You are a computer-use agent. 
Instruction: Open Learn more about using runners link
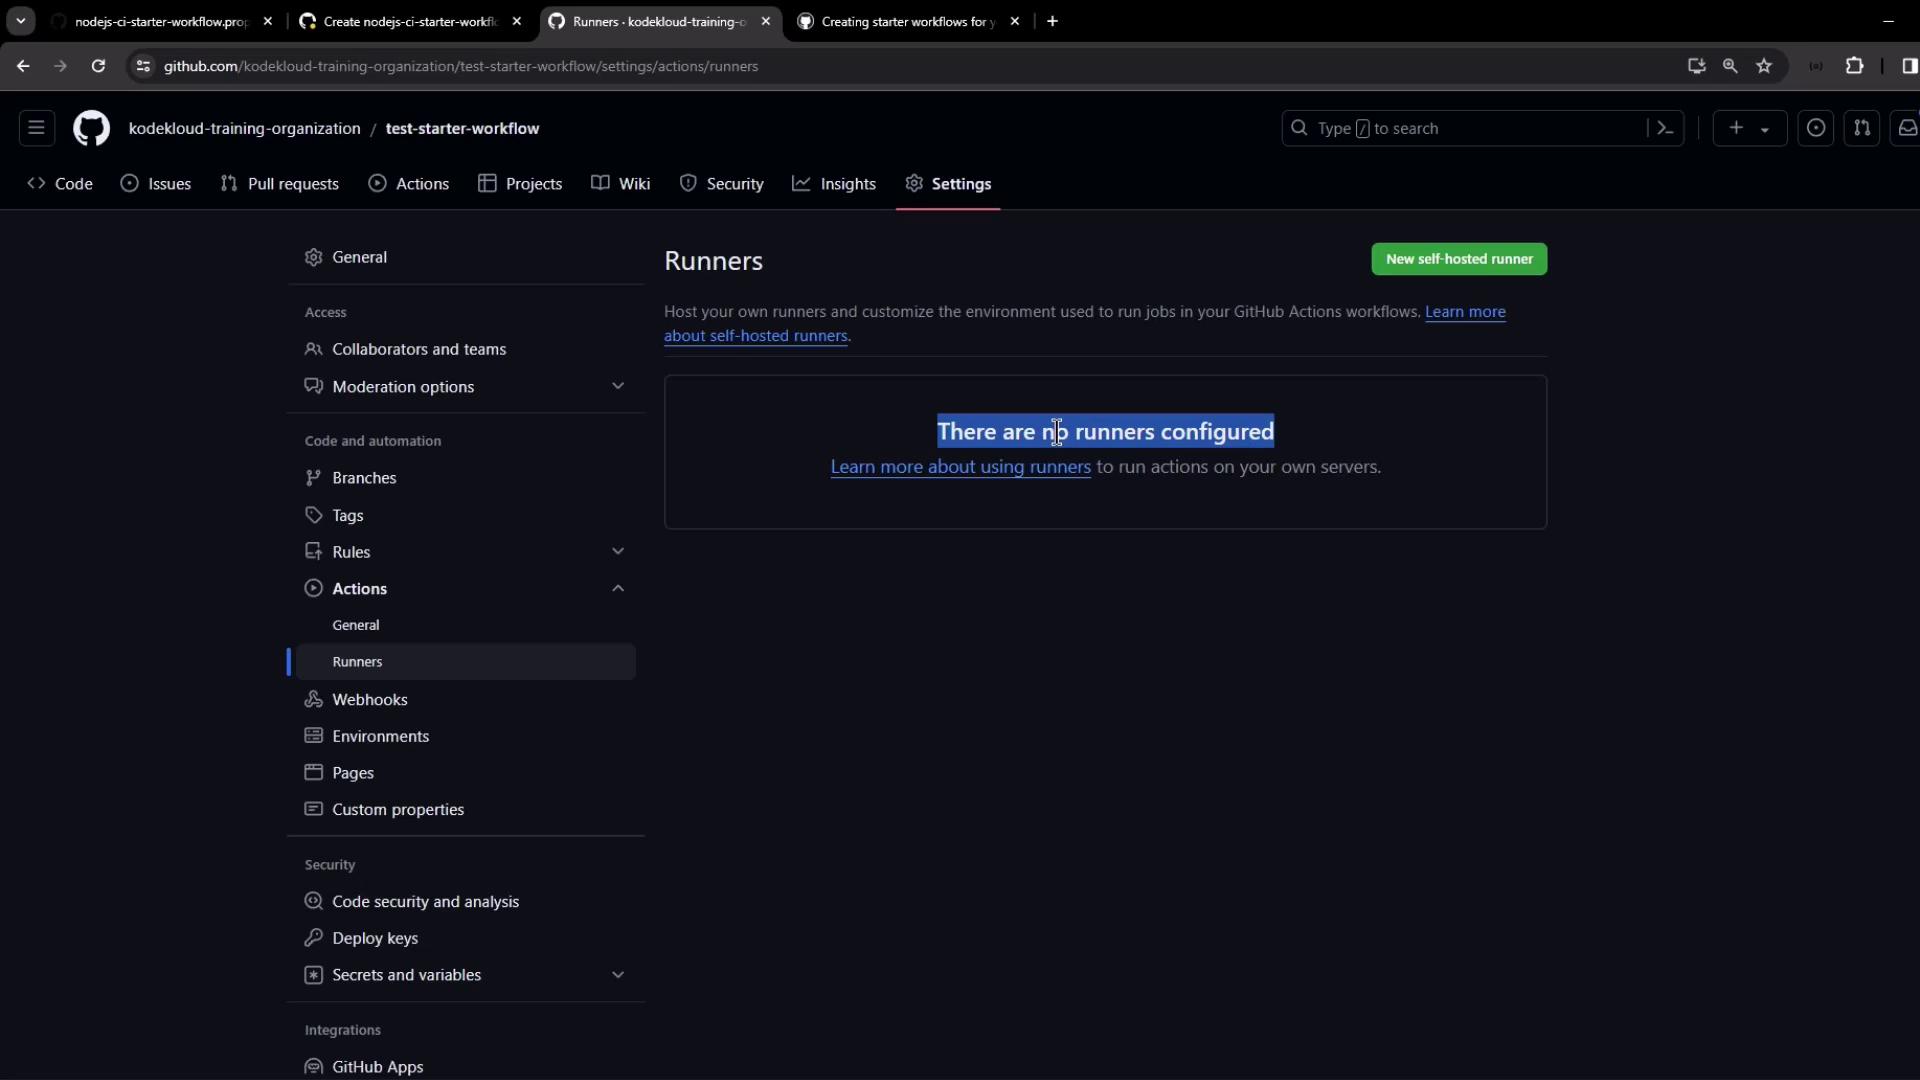click(960, 467)
